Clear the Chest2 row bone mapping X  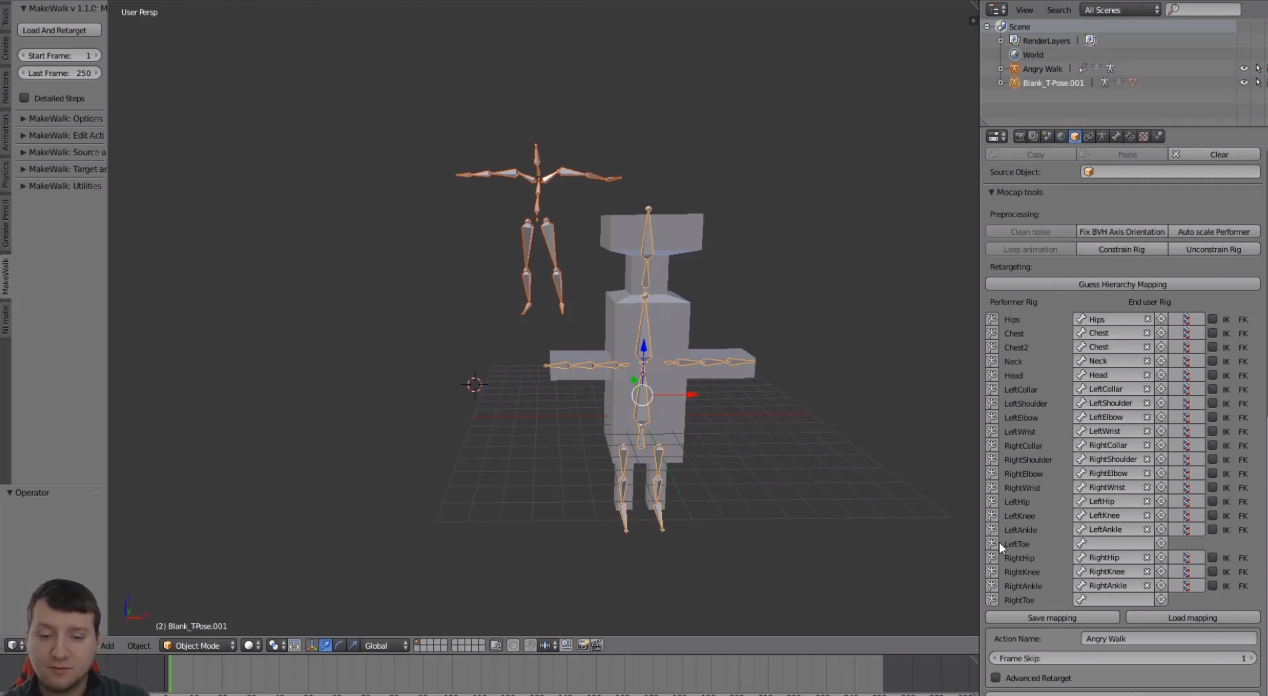pyautogui.click(x=1147, y=347)
